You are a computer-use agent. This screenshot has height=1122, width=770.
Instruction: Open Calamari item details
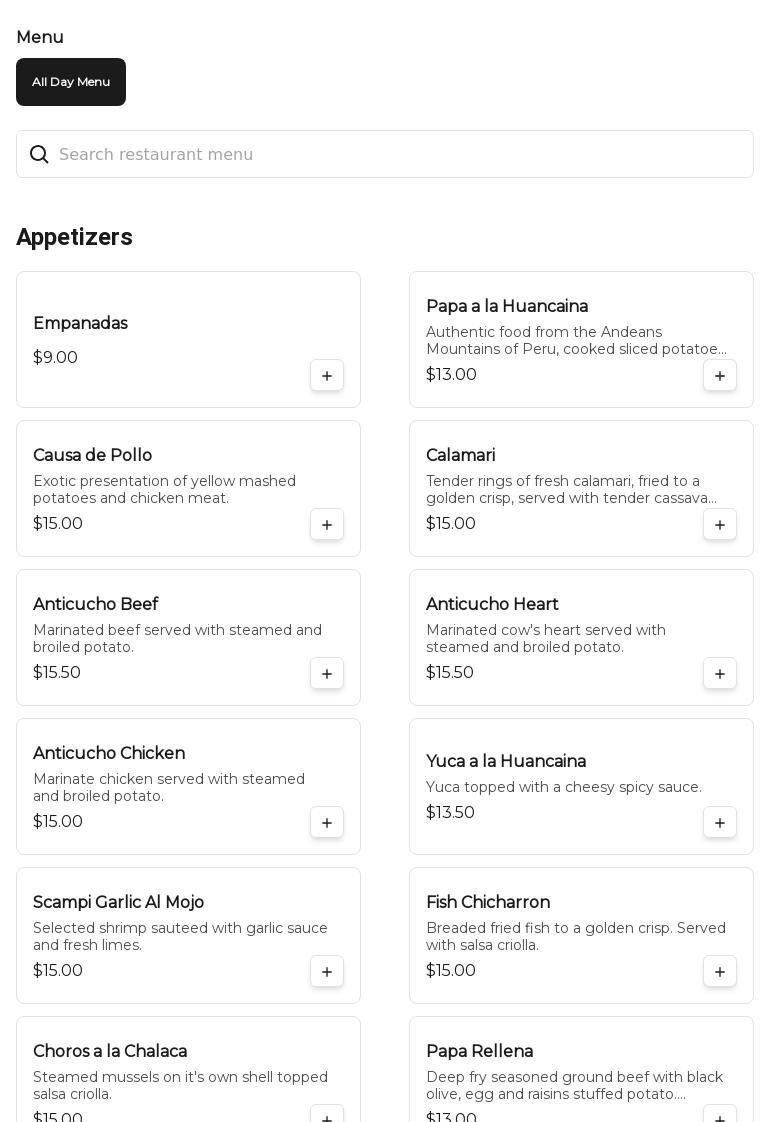tap(460, 455)
